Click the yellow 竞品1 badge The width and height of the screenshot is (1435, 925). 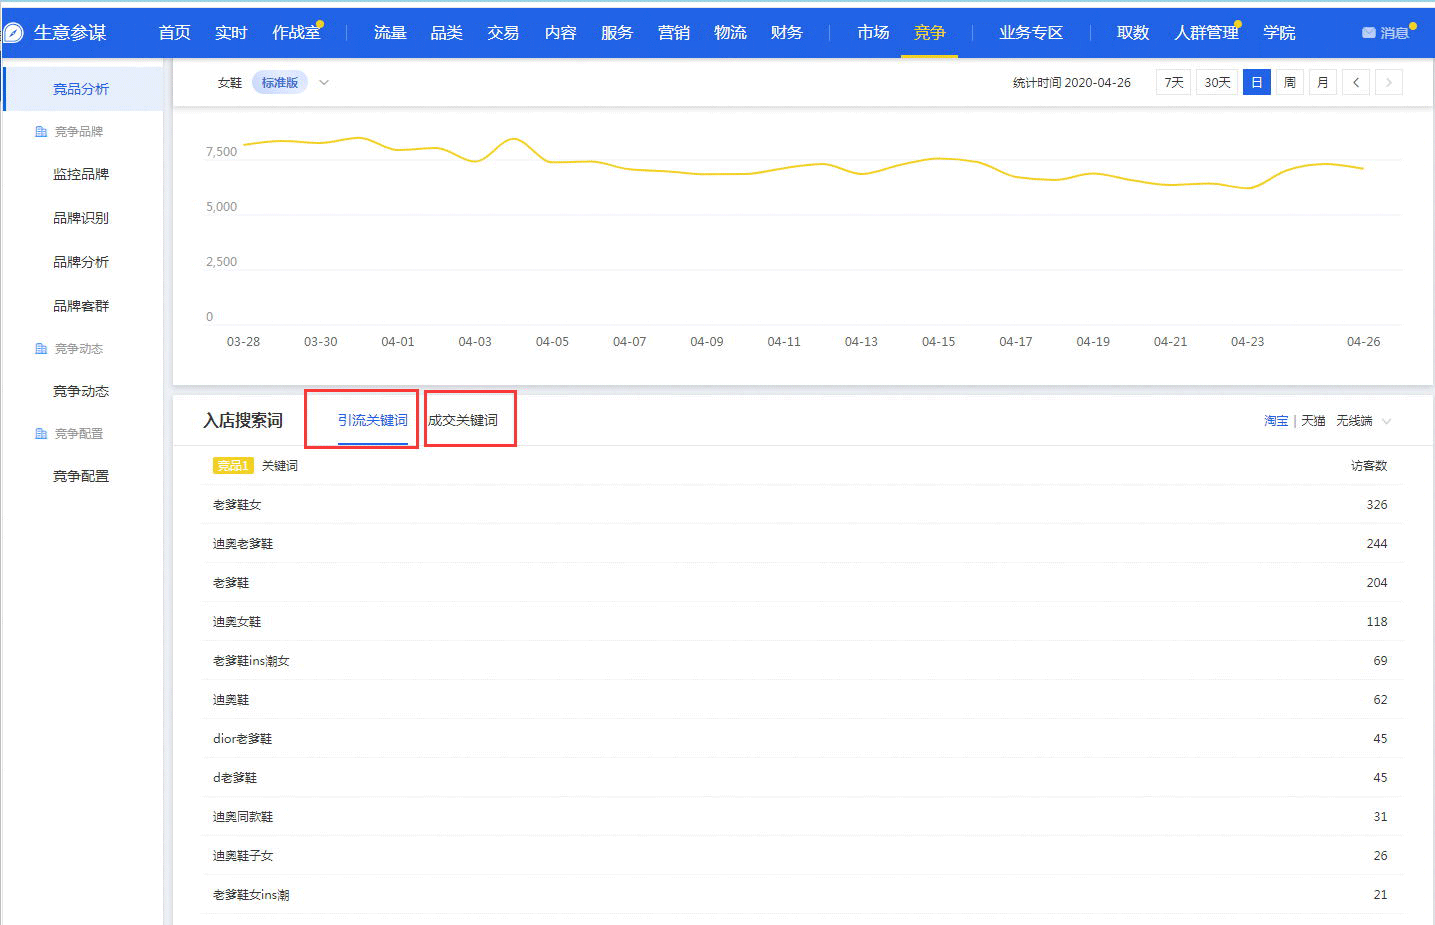point(232,466)
